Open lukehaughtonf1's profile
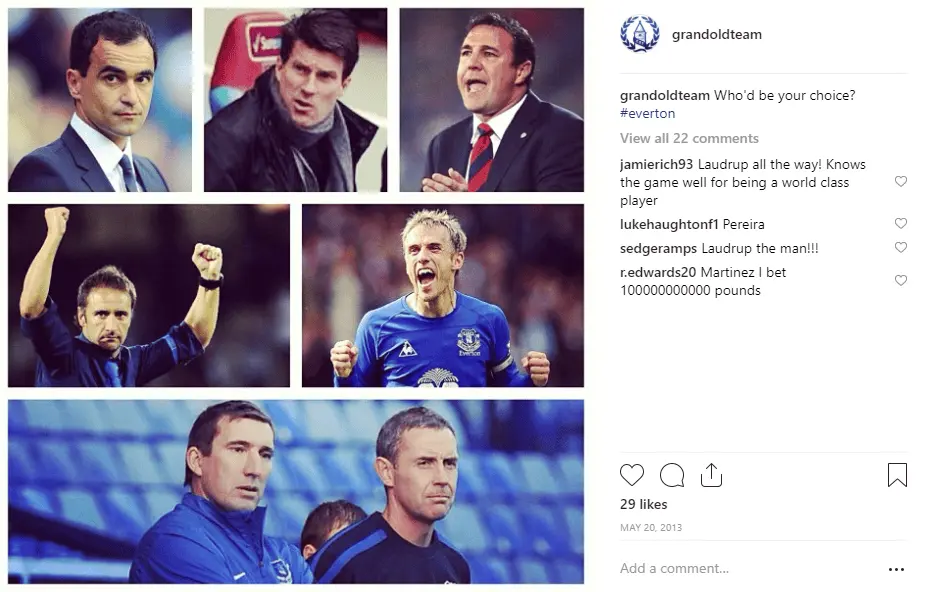This screenshot has height=592, width=928. pyautogui.click(x=669, y=224)
